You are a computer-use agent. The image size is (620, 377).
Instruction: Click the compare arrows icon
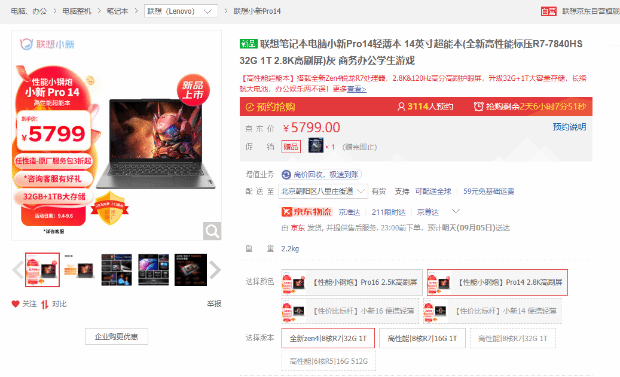(45, 304)
